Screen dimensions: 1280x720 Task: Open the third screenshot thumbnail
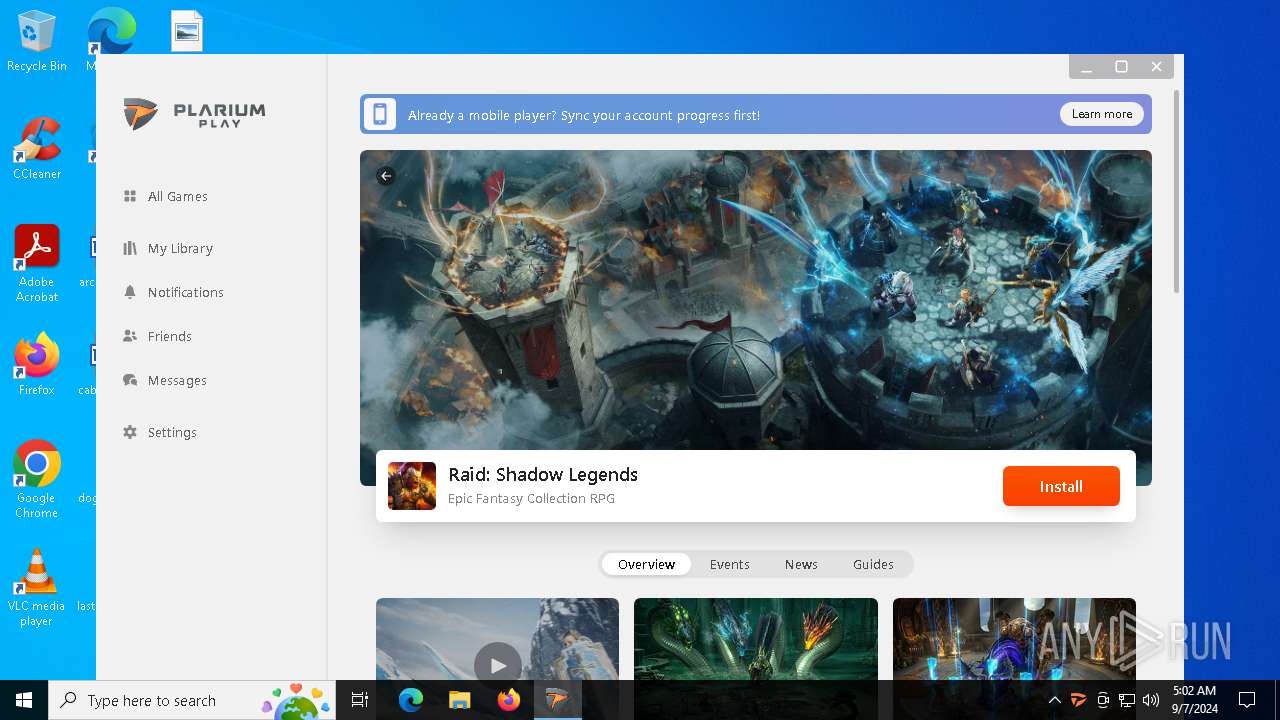pos(1014,639)
